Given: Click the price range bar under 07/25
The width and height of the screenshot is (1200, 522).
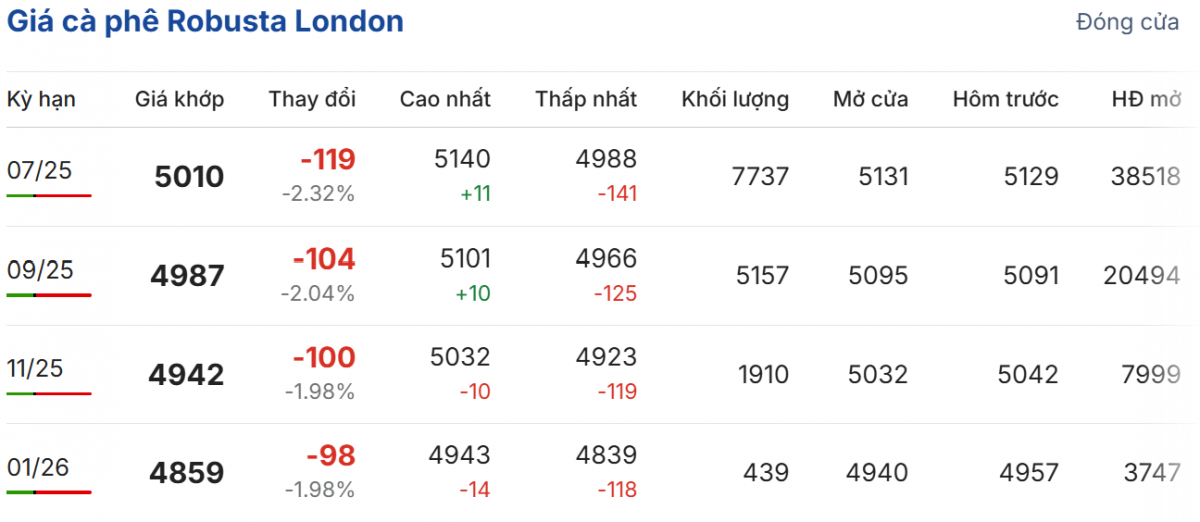Looking at the screenshot, I should click(x=49, y=196).
